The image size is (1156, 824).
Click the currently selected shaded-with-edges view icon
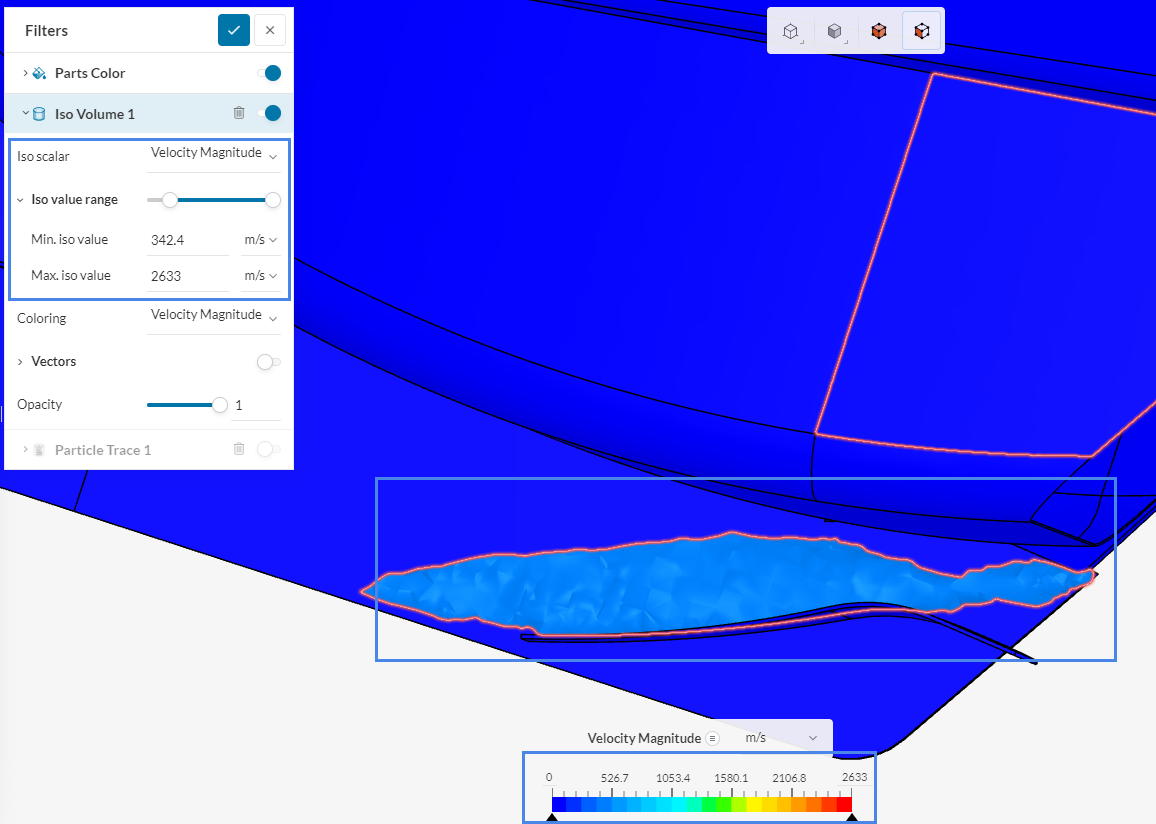[x=923, y=30]
